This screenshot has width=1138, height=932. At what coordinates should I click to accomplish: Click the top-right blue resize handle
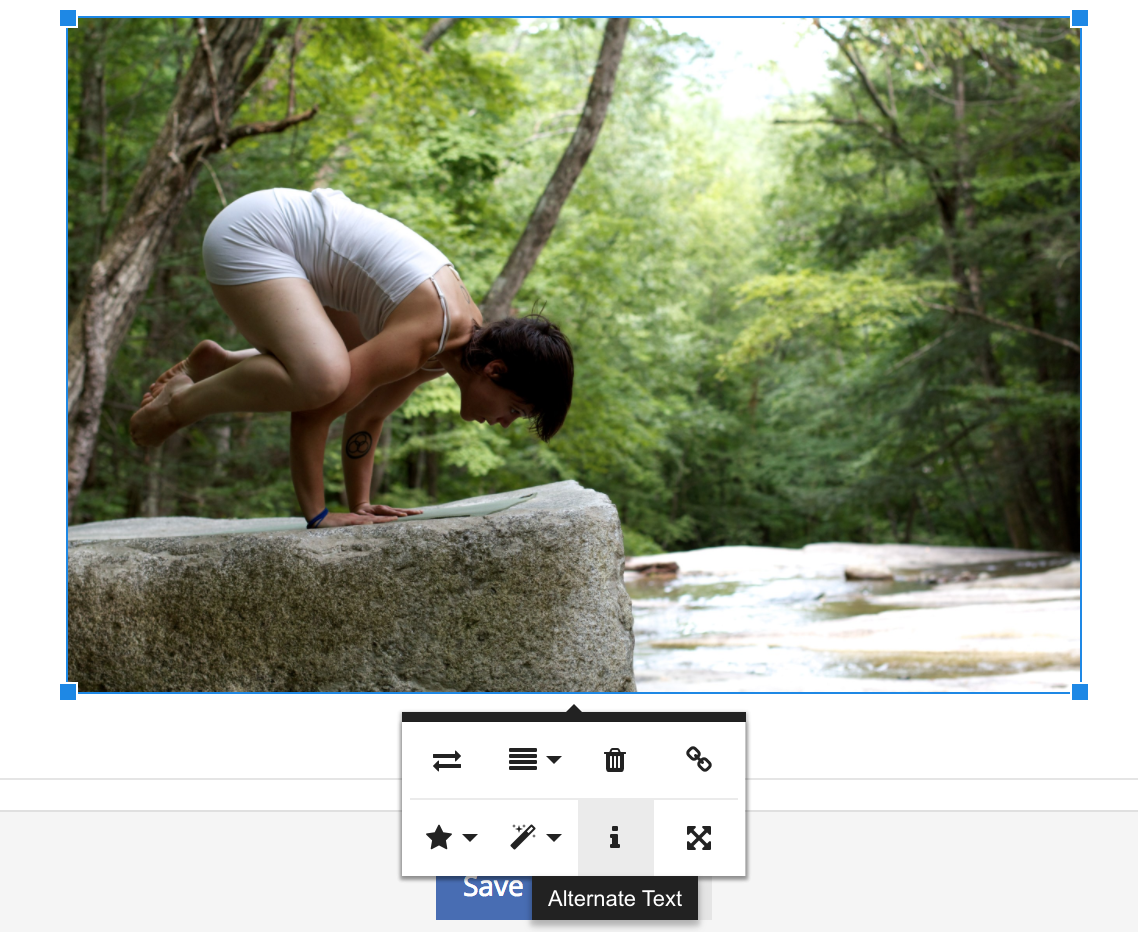coord(1080,18)
